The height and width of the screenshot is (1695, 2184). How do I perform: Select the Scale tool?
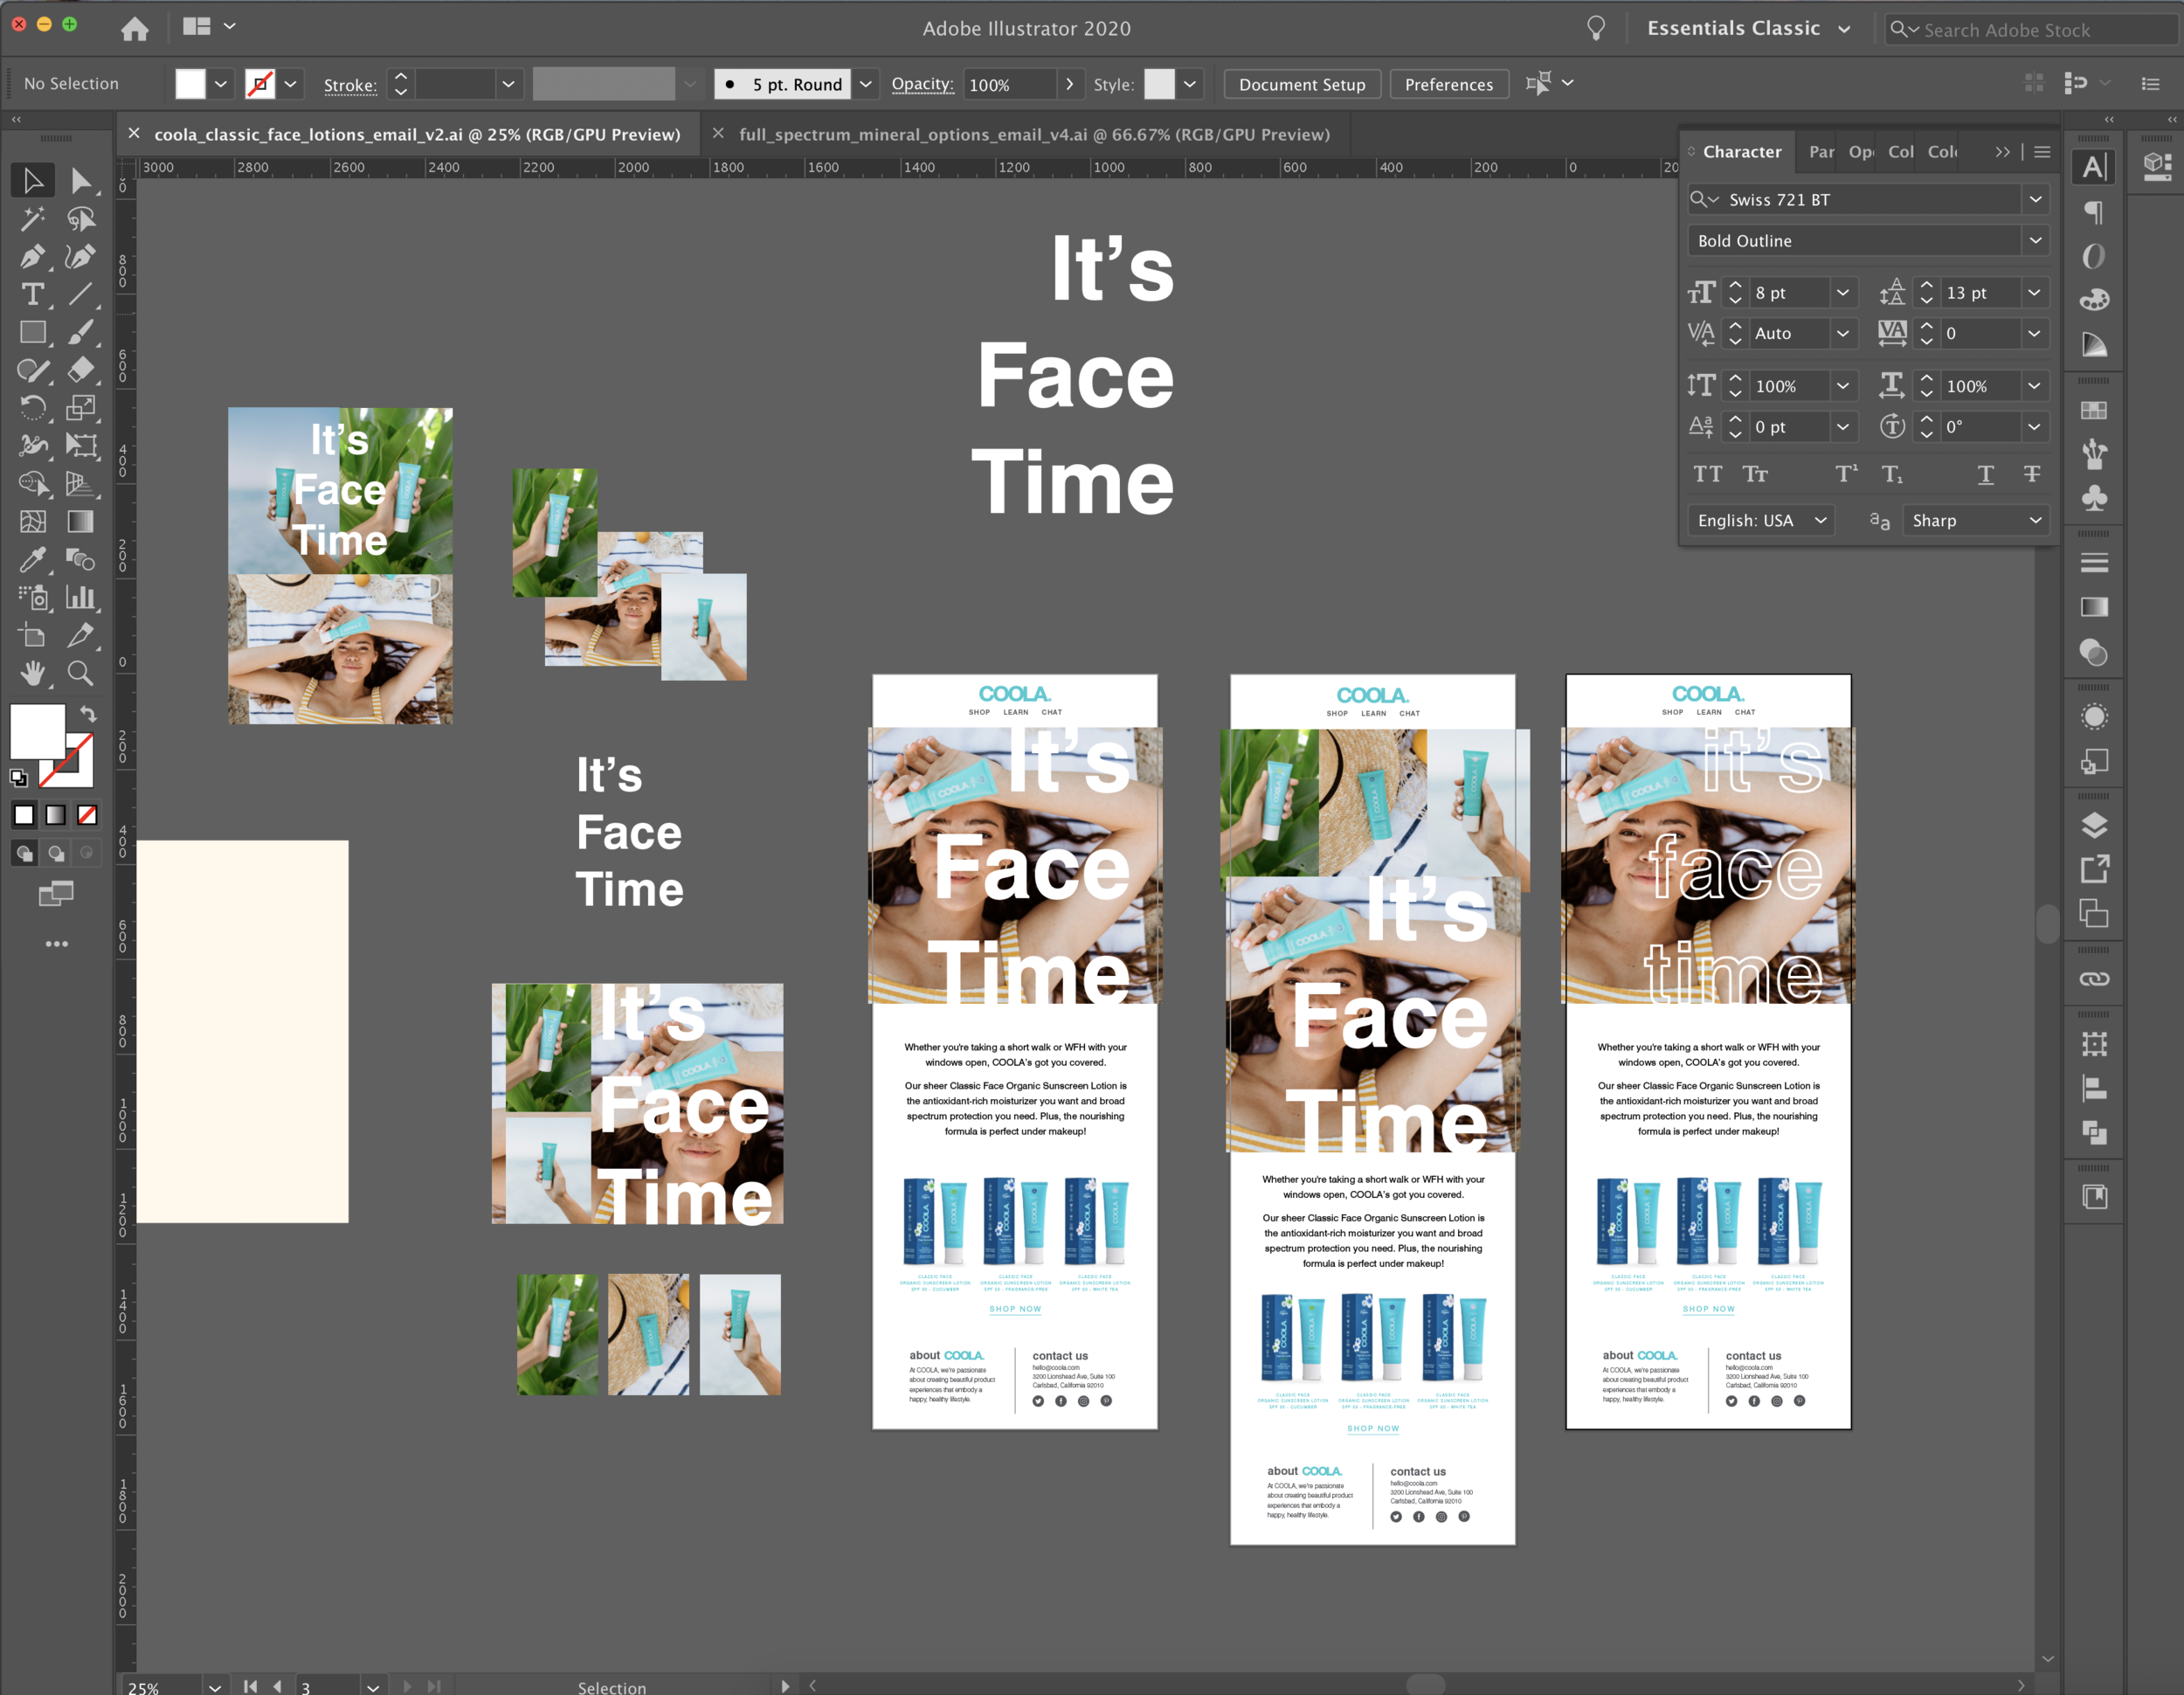(x=81, y=408)
